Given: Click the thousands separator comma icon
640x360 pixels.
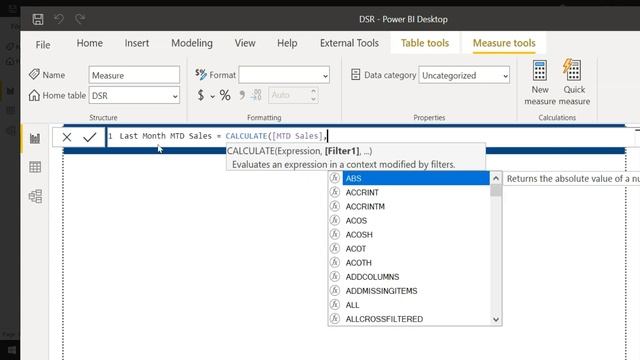Looking at the screenshot, I should (242, 96).
